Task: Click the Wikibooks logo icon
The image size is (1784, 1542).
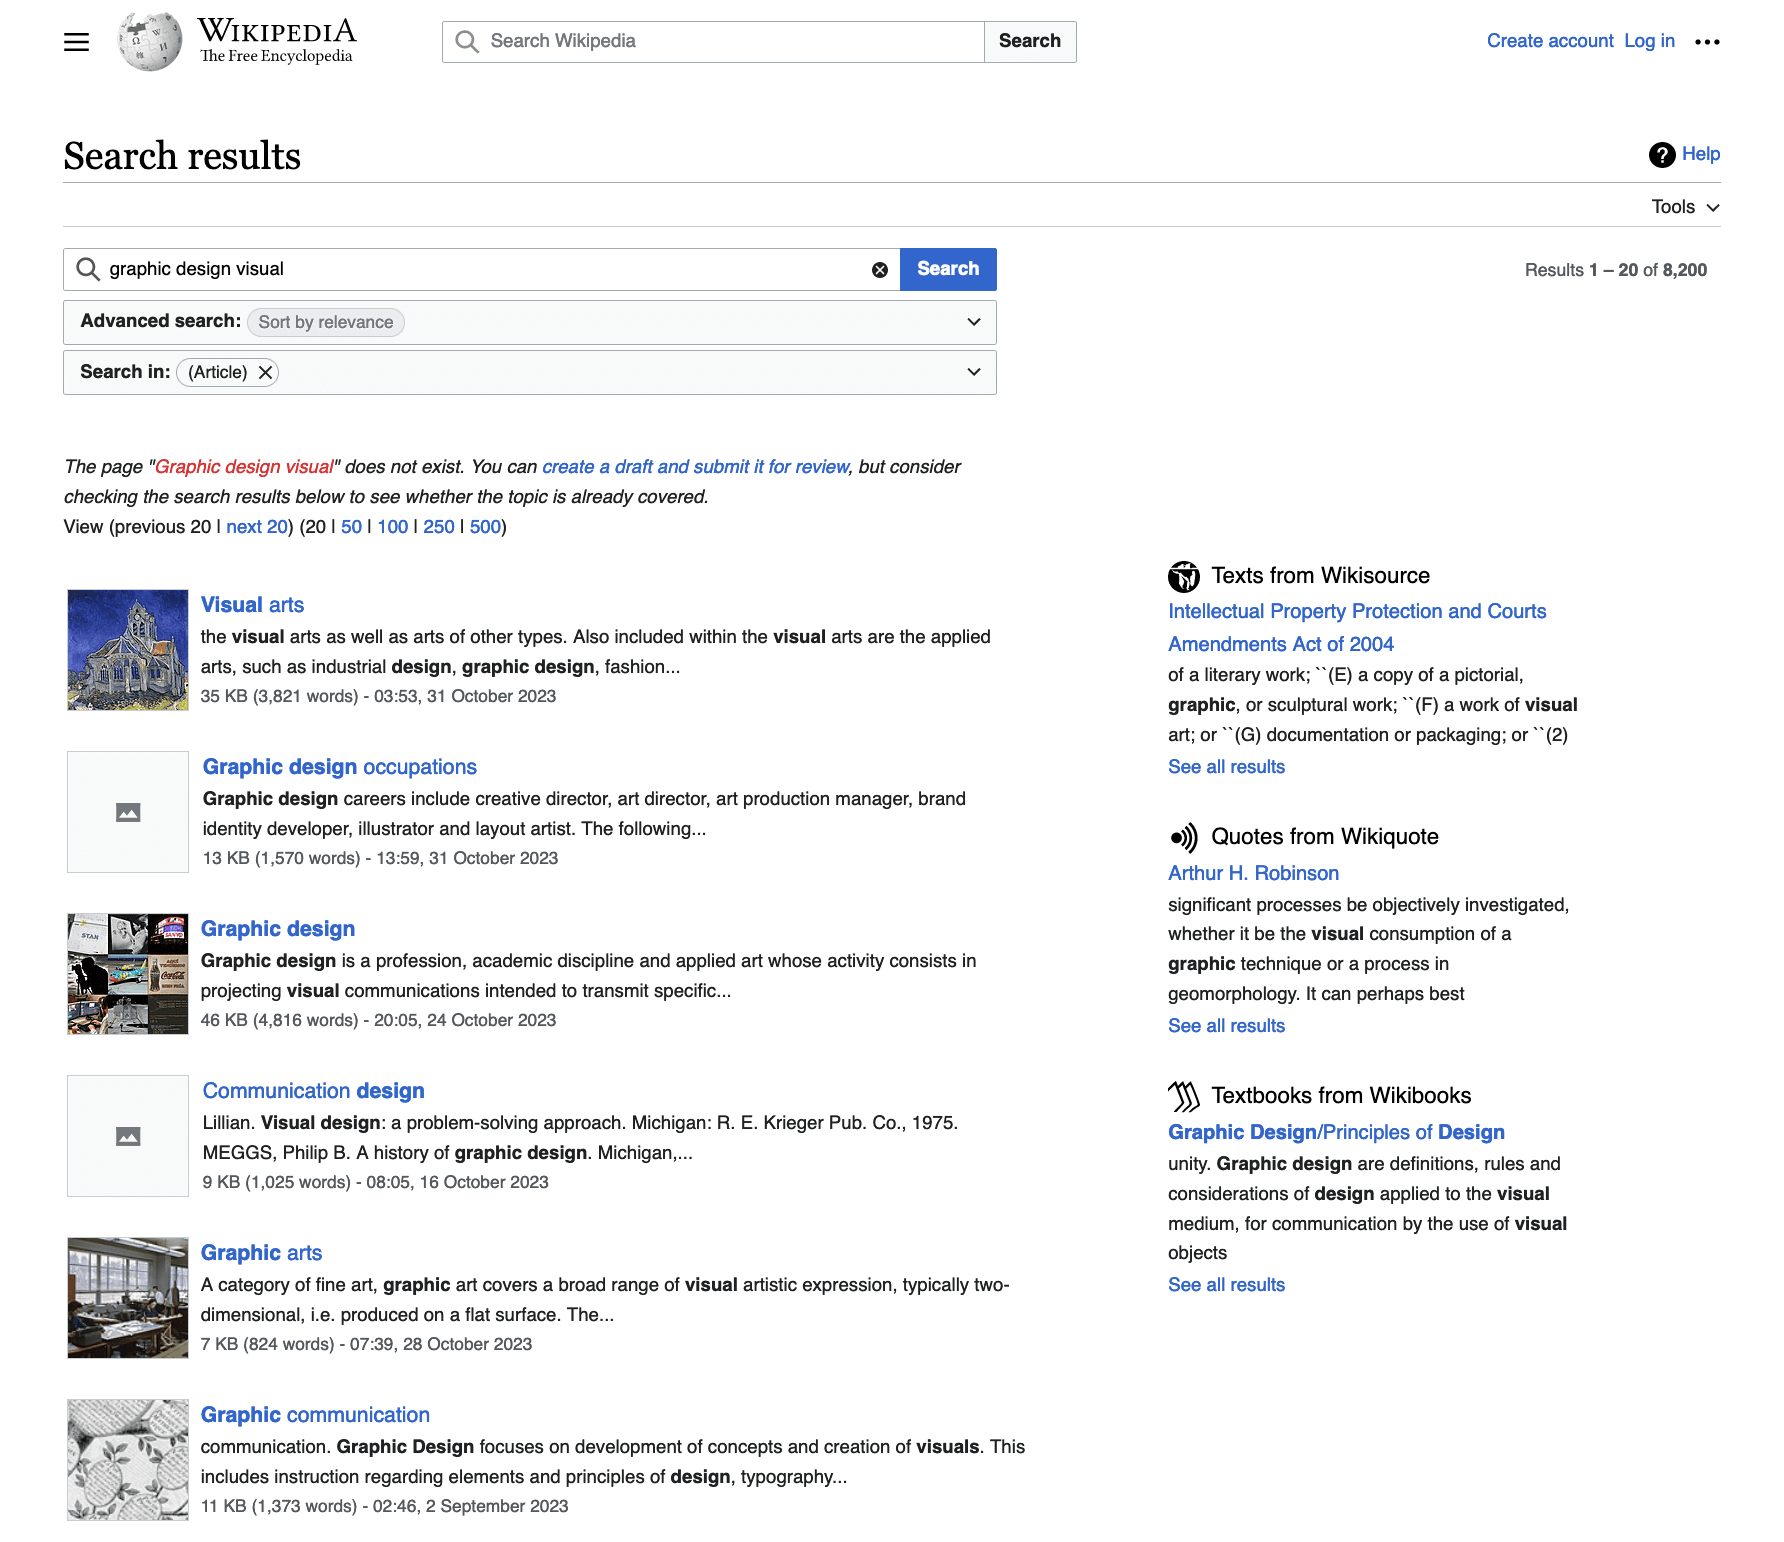Action: point(1184,1097)
